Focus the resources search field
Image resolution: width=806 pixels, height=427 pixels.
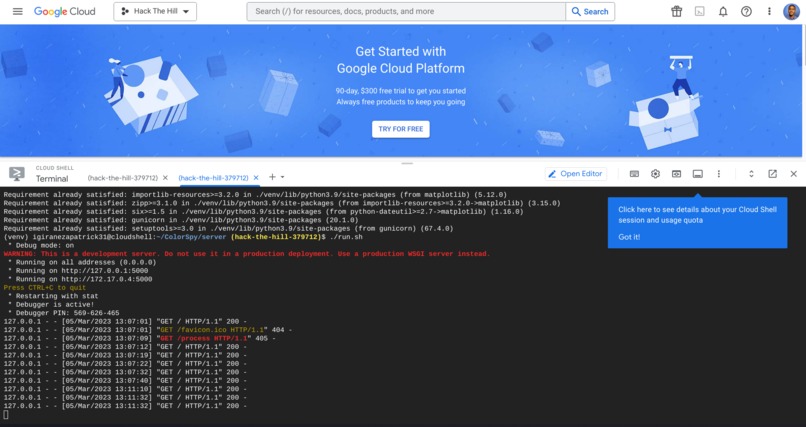click(406, 11)
